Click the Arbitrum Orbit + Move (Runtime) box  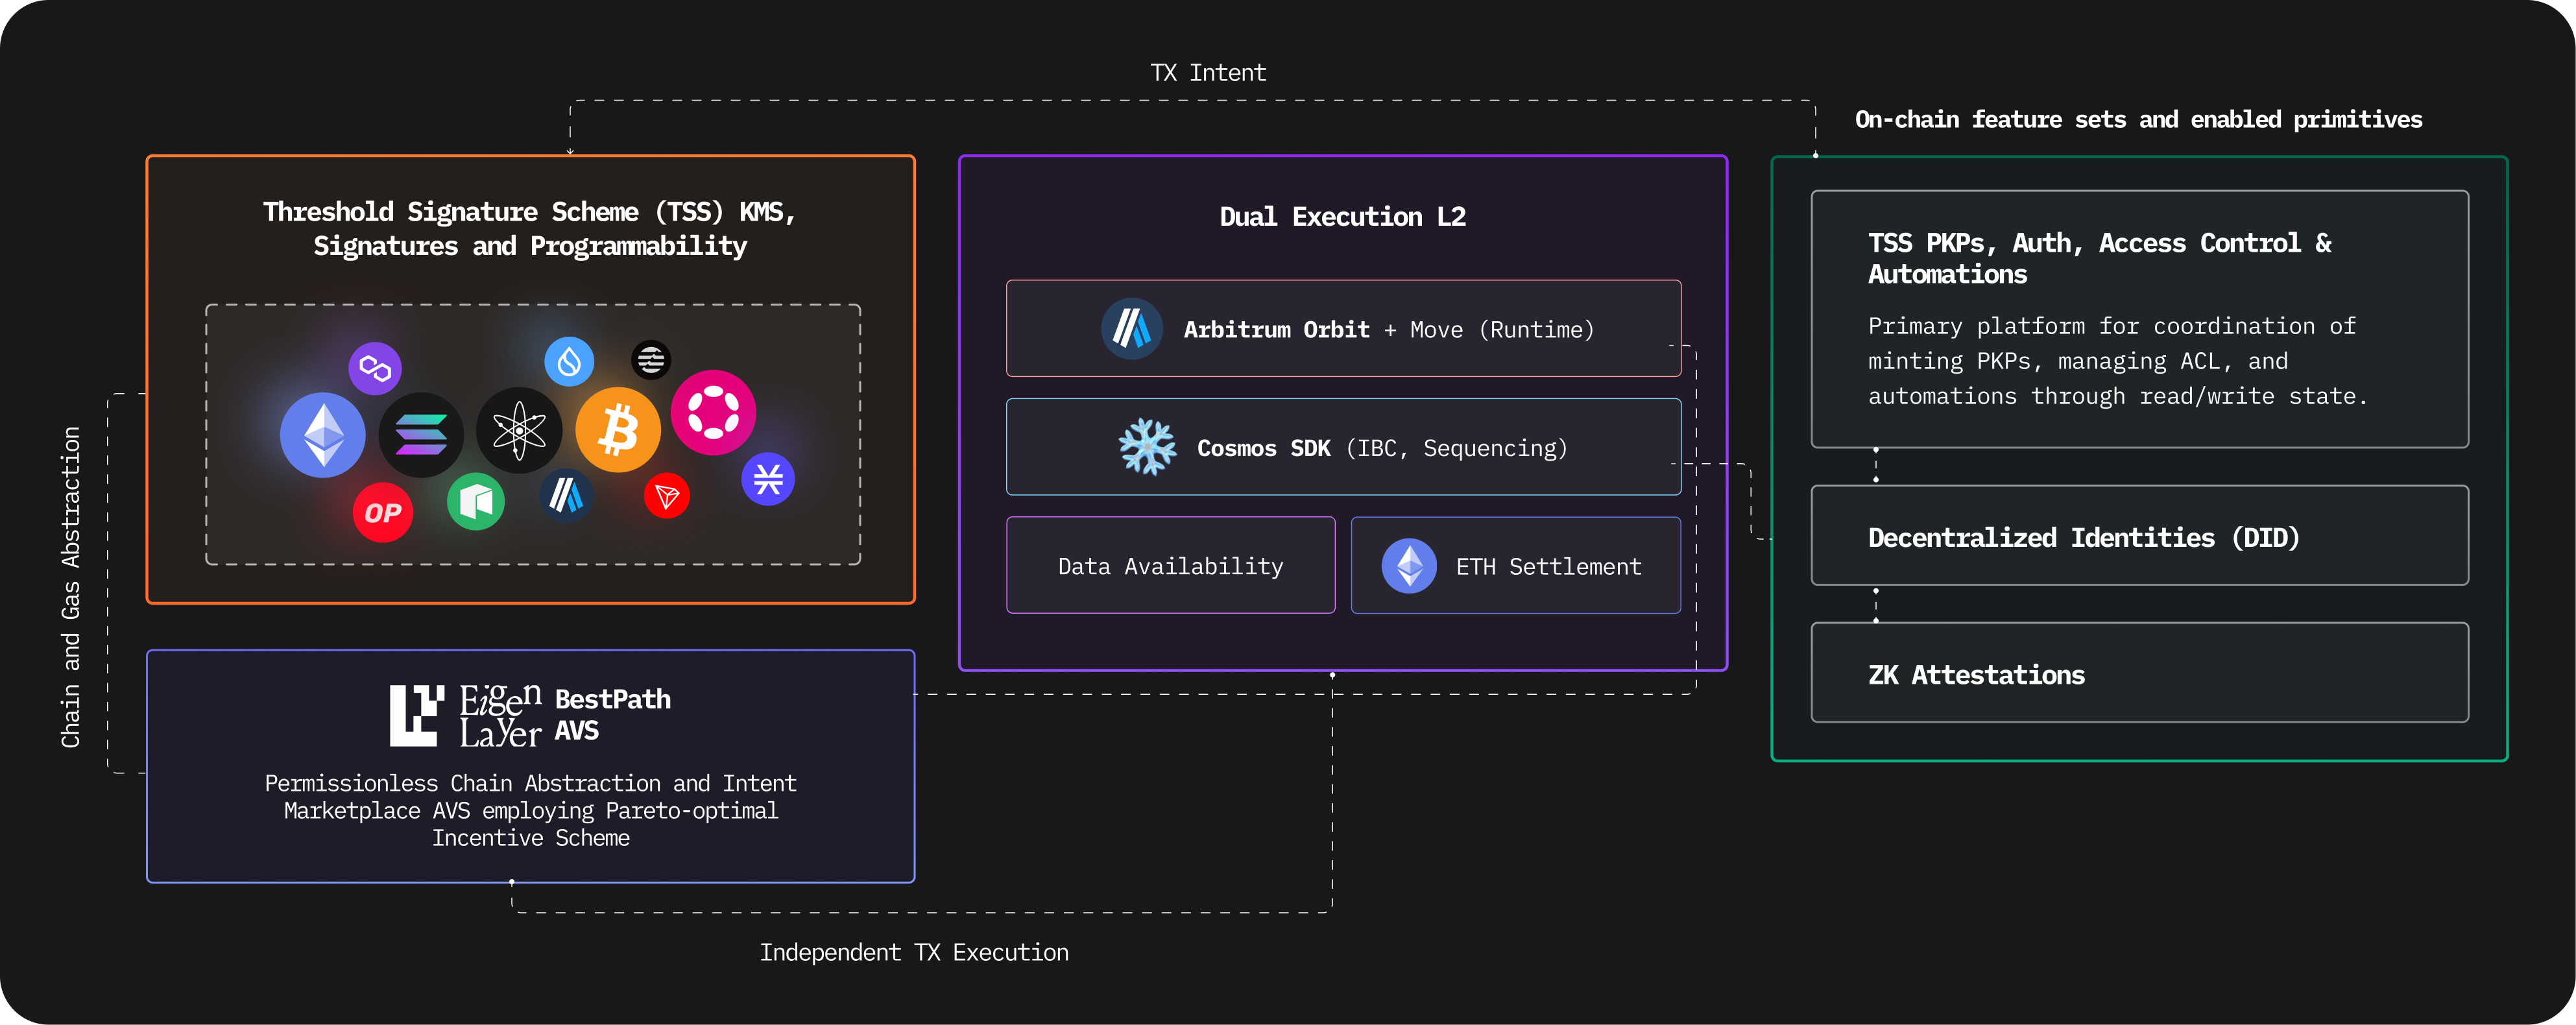[x=1343, y=328]
